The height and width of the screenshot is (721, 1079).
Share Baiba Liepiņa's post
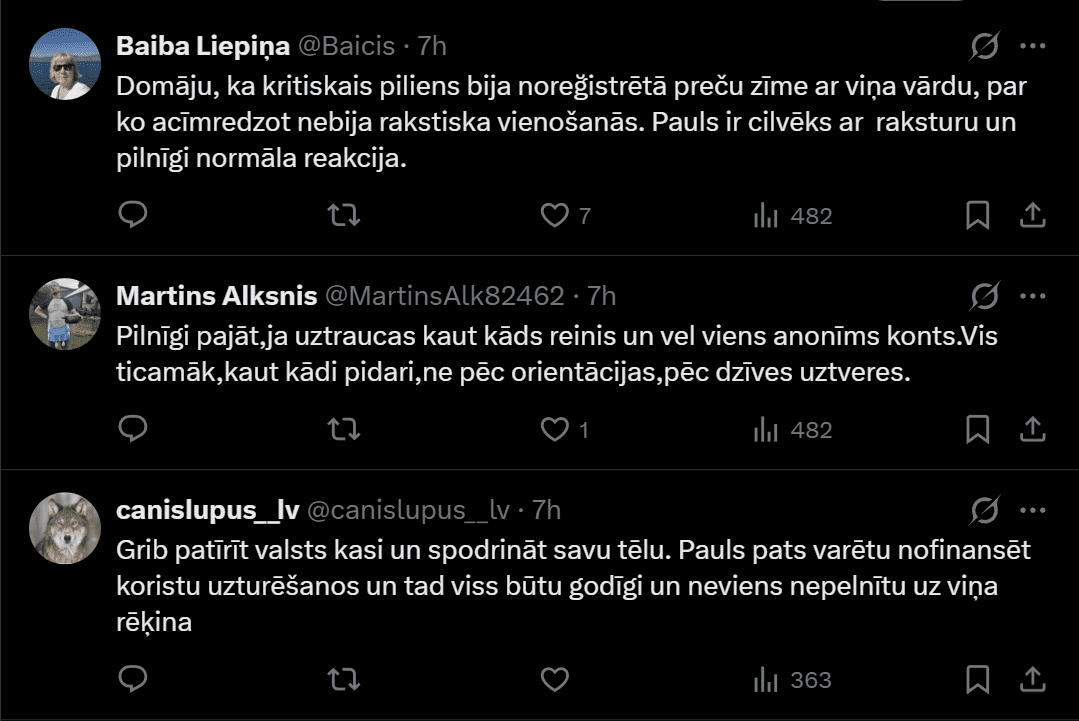1032,215
